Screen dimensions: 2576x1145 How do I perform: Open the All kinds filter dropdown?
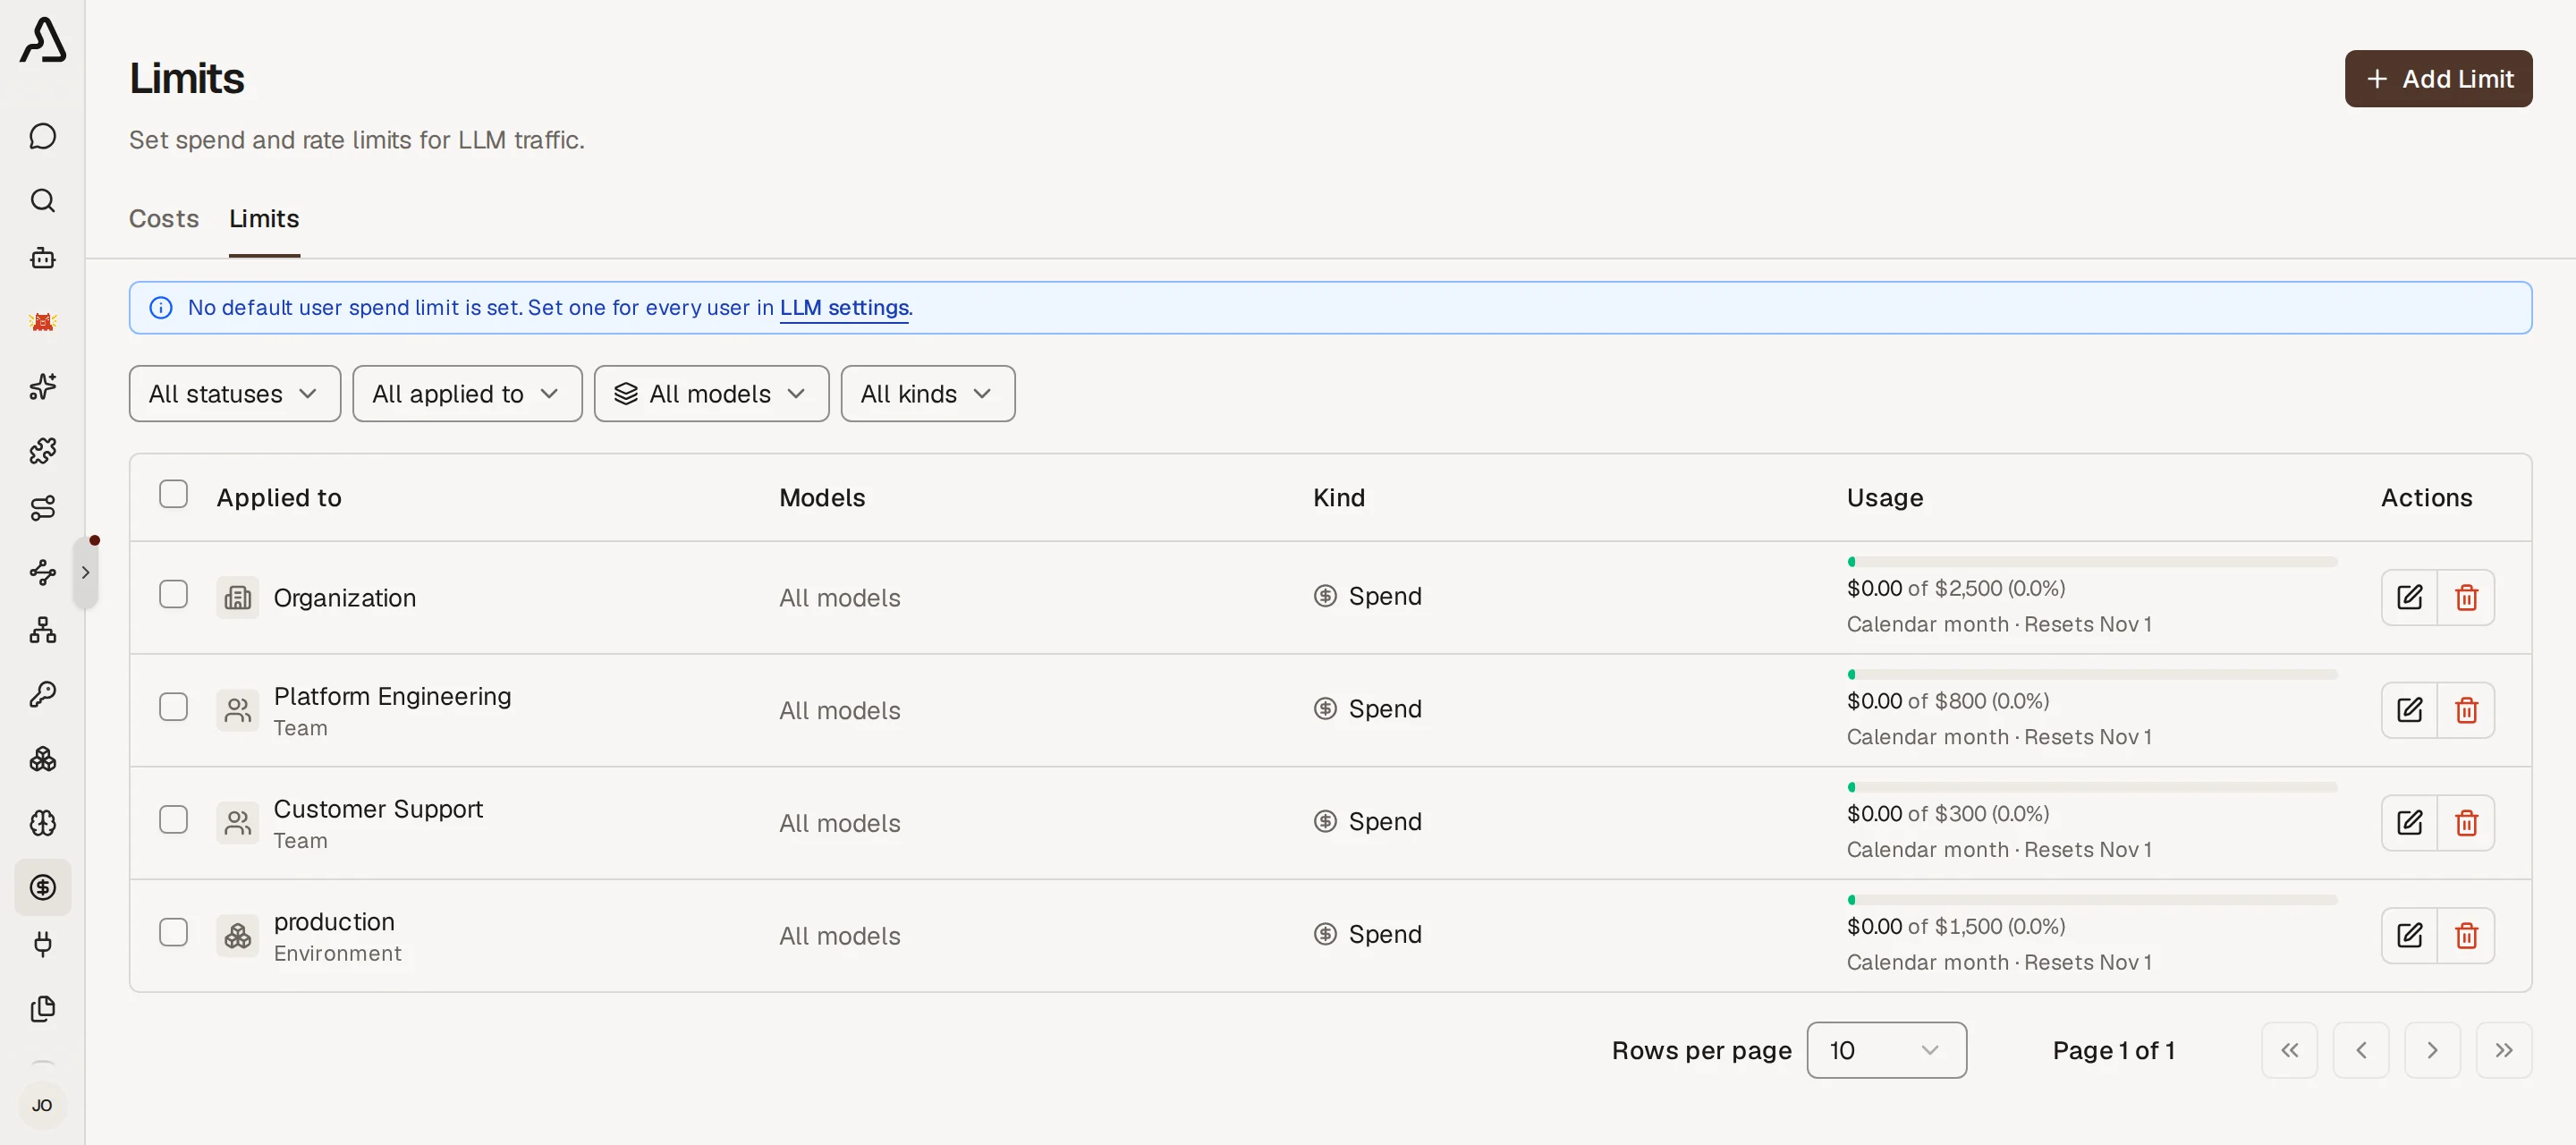pos(927,394)
